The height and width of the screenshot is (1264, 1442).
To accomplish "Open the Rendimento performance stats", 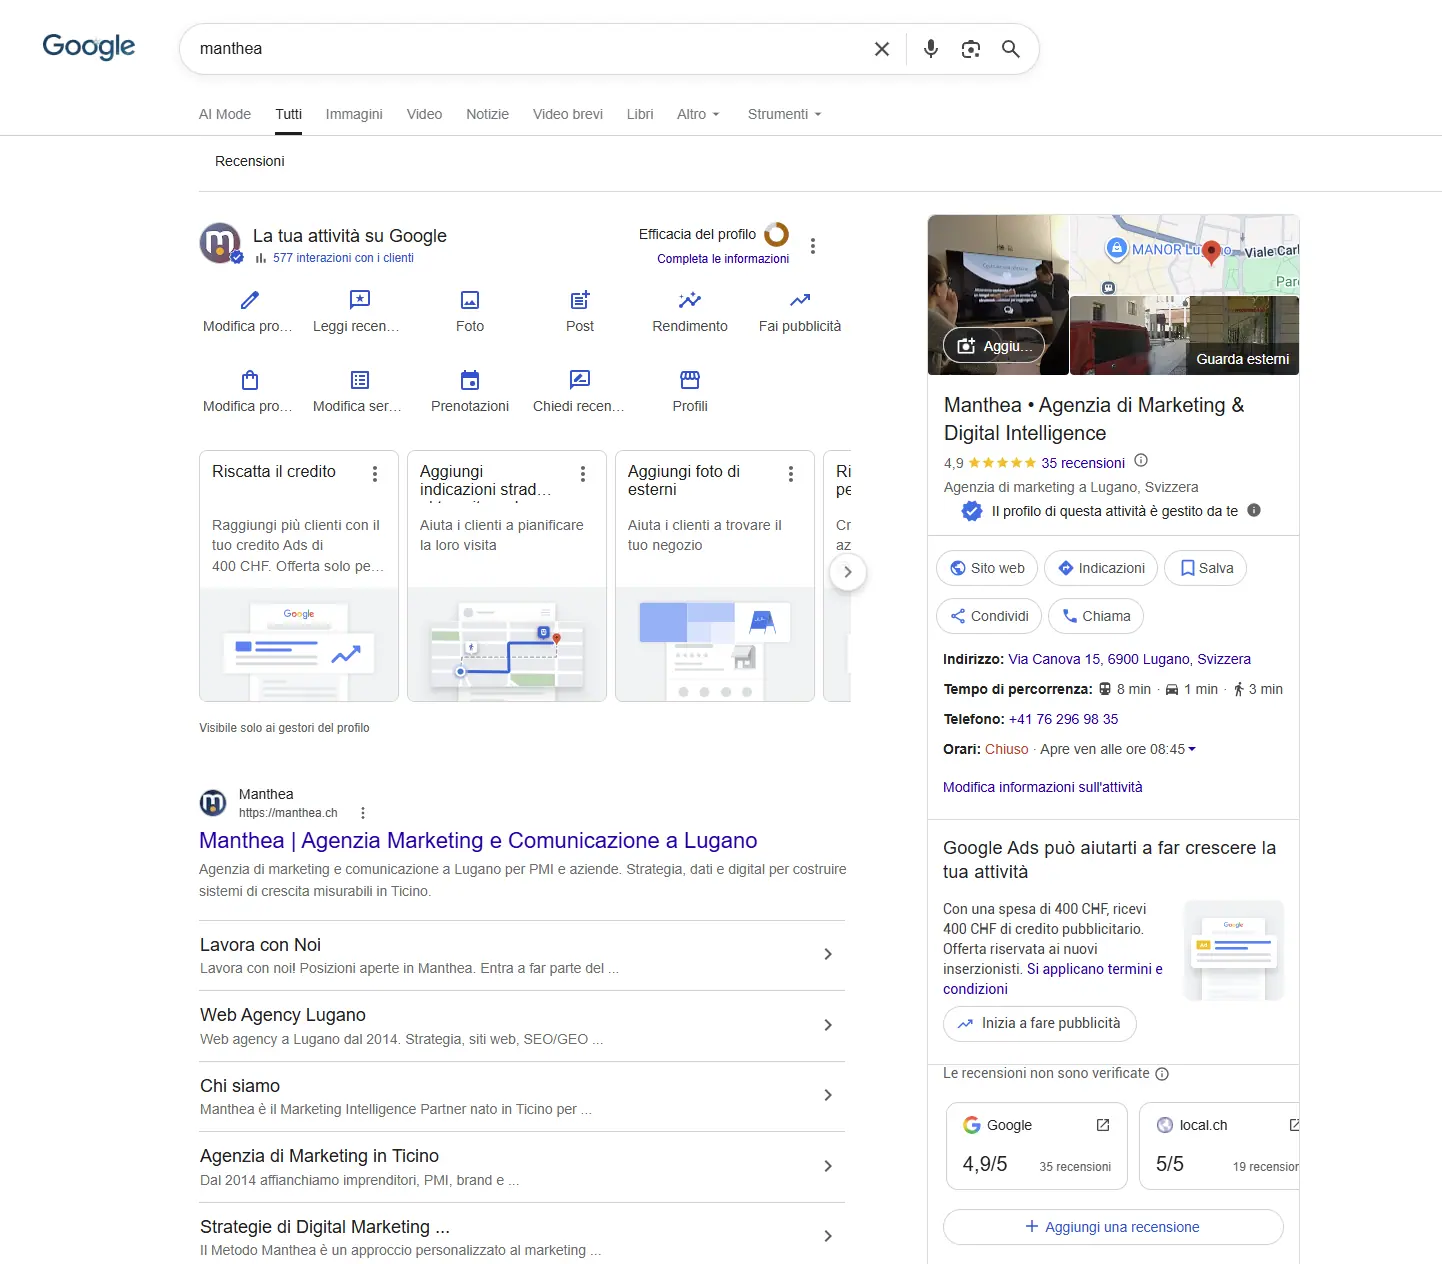I will 690,312.
